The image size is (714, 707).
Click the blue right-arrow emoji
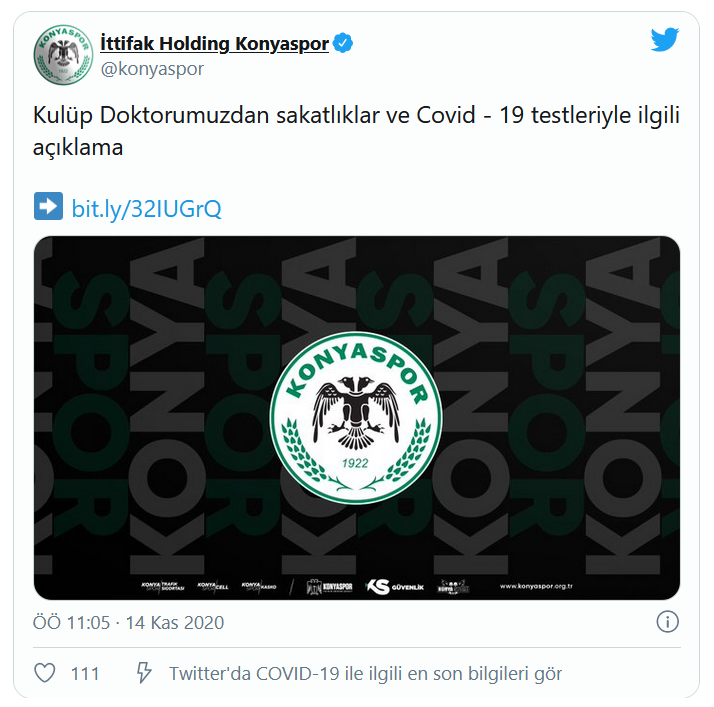point(48,206)
